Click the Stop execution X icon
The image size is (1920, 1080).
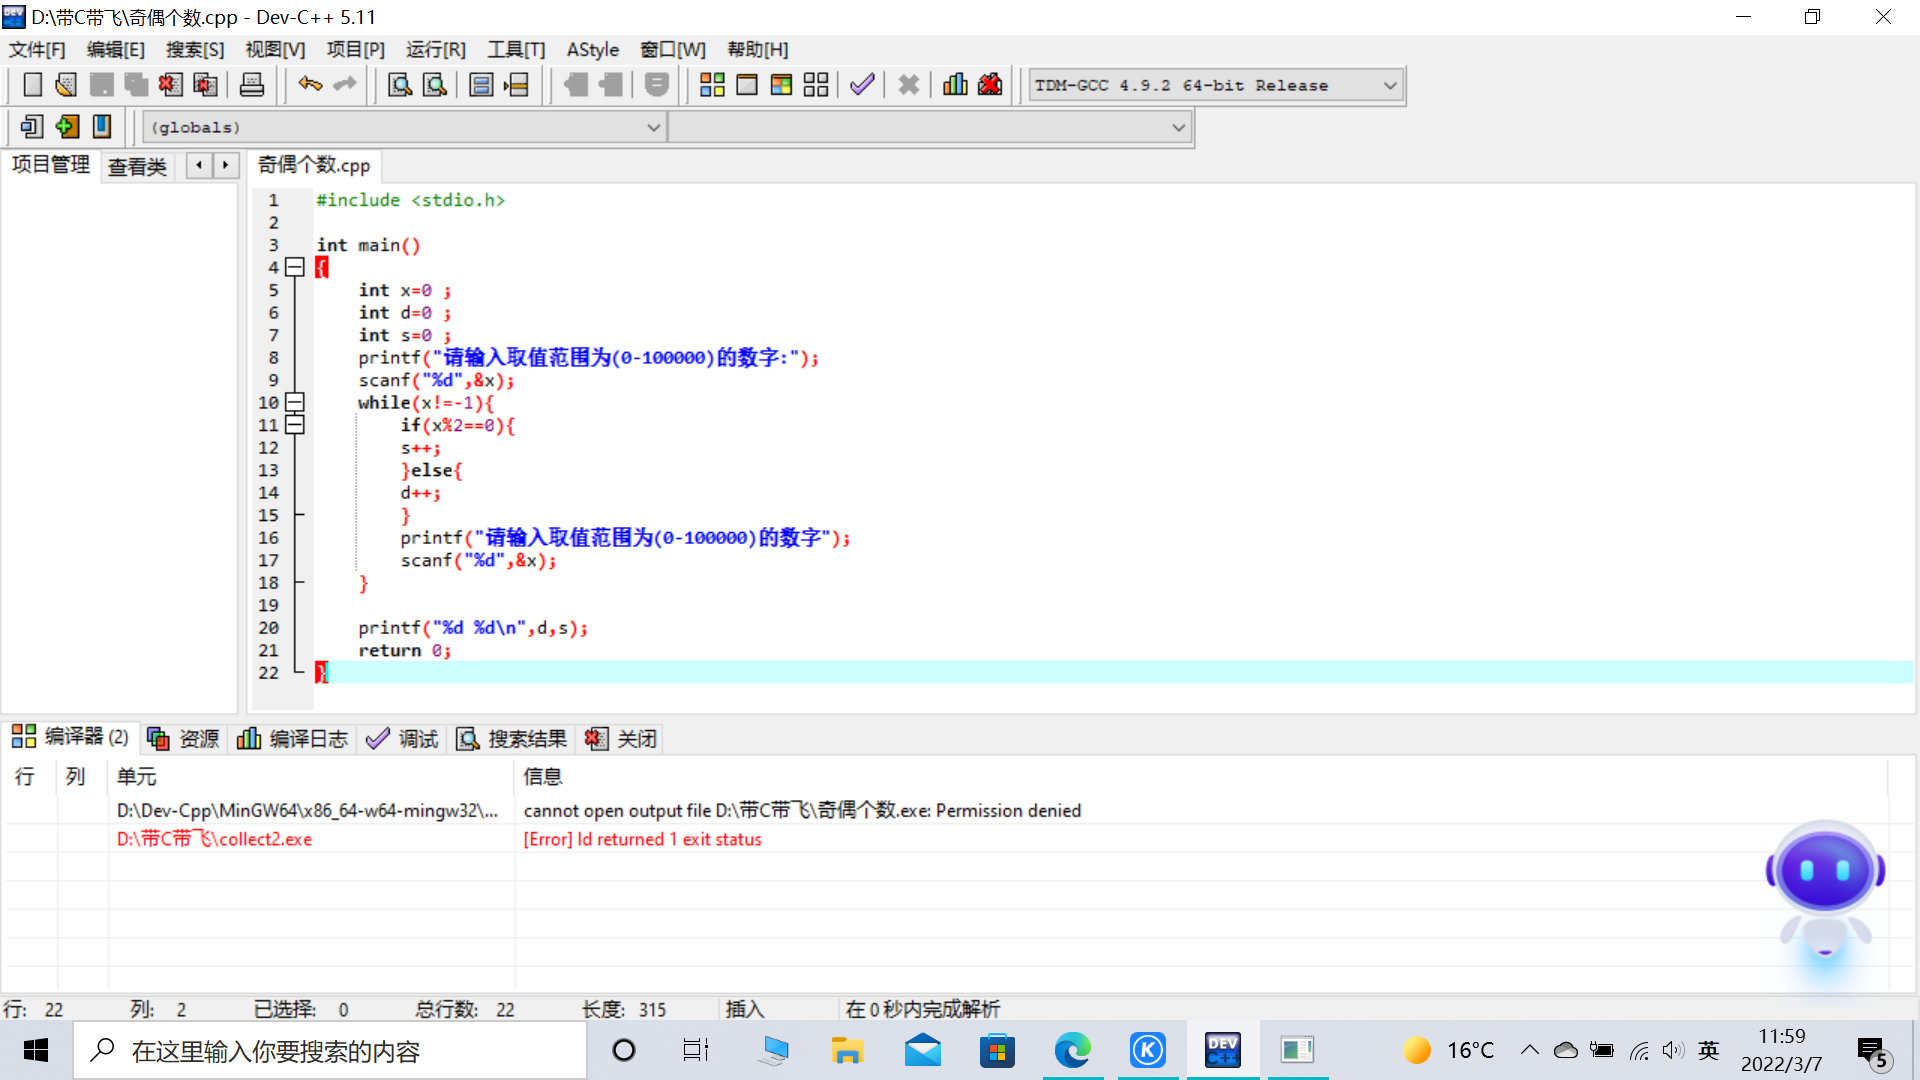coord(908,85)
